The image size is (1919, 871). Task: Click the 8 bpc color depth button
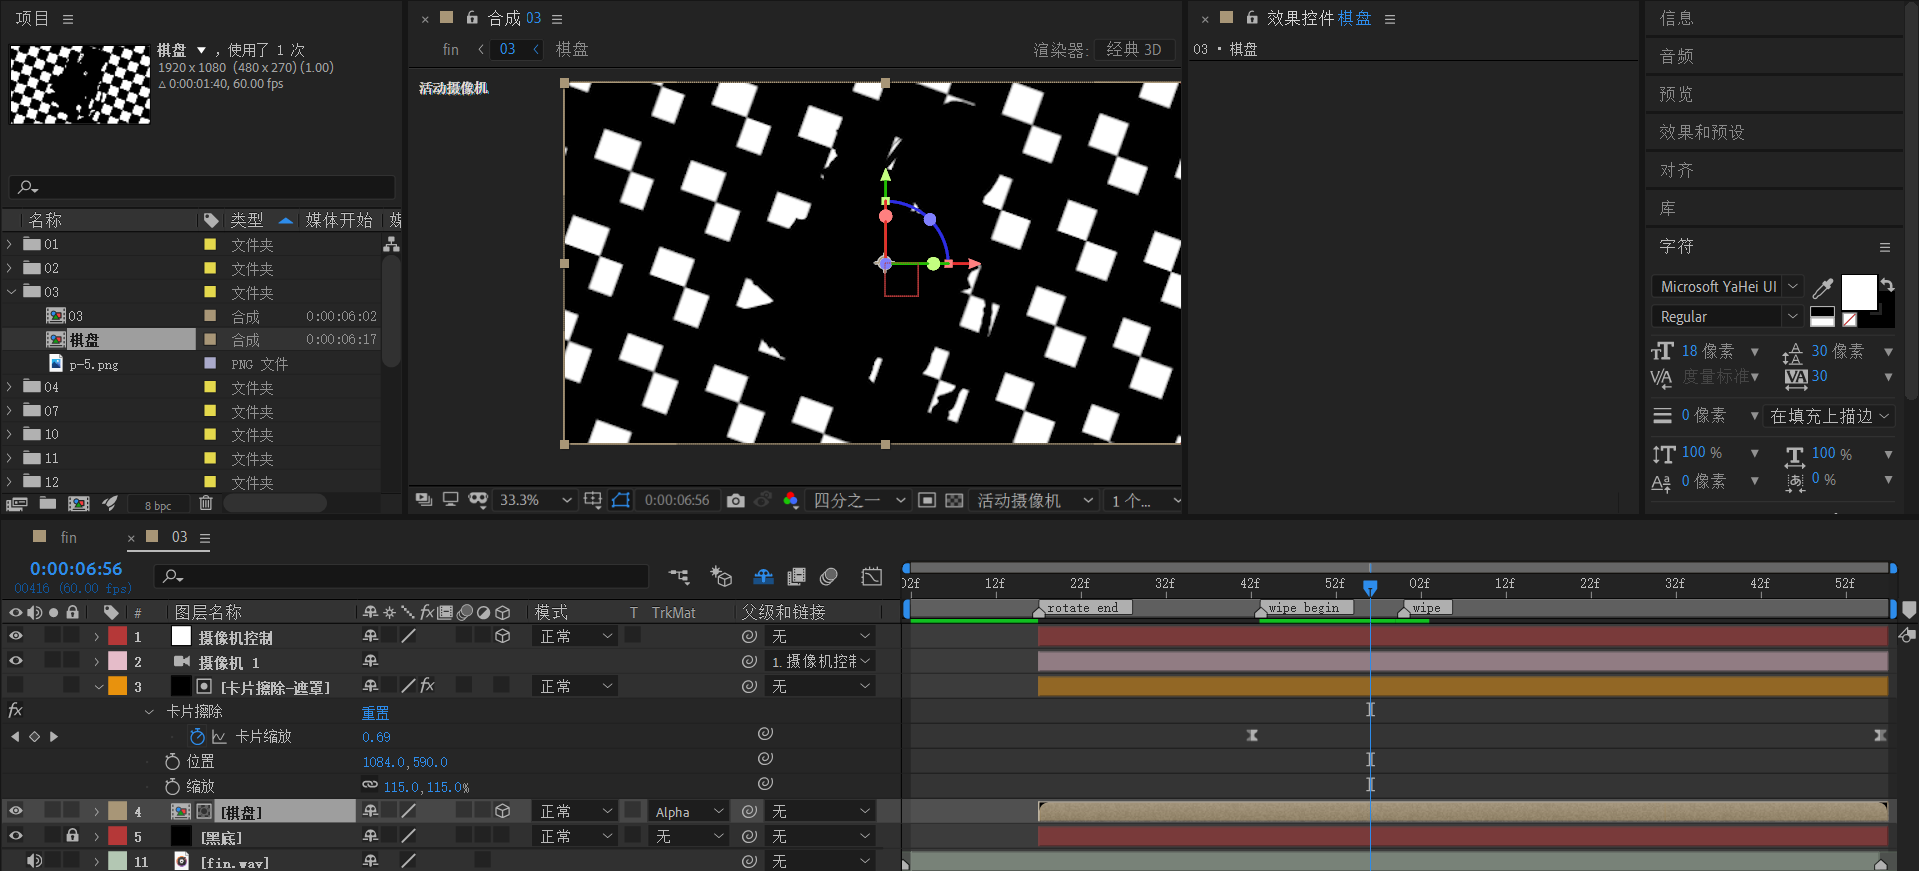(x=158, y=505)
